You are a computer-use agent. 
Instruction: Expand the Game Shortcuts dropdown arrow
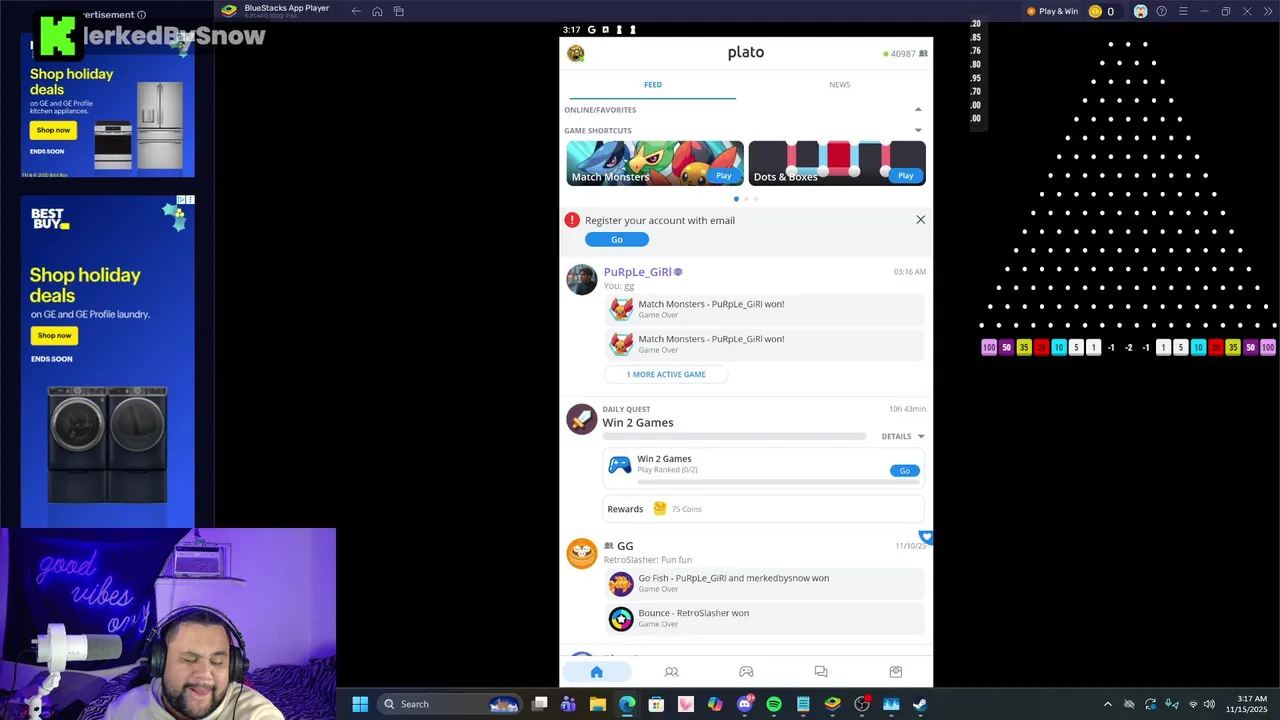tap(918, 130)
